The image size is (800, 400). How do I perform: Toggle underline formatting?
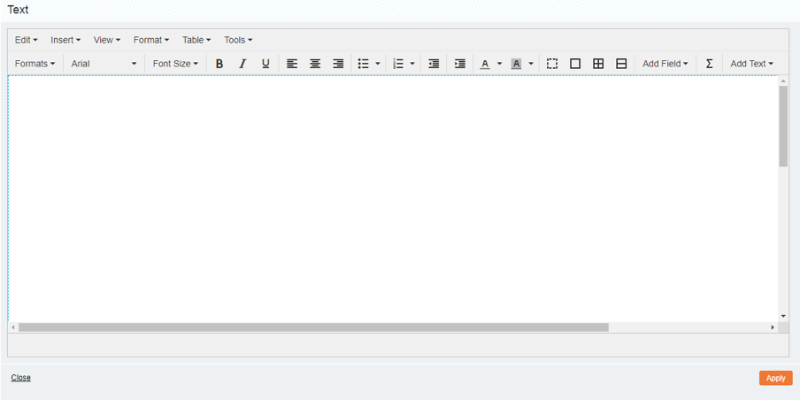click(265, 64)
